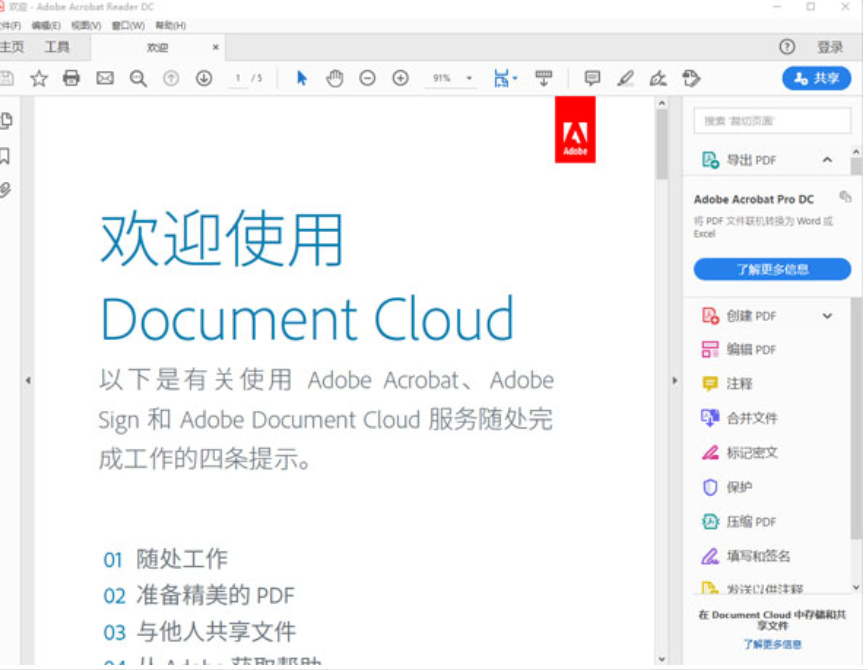
Task: Open the 视图(V) menu
Action: (x=86, y=25)
